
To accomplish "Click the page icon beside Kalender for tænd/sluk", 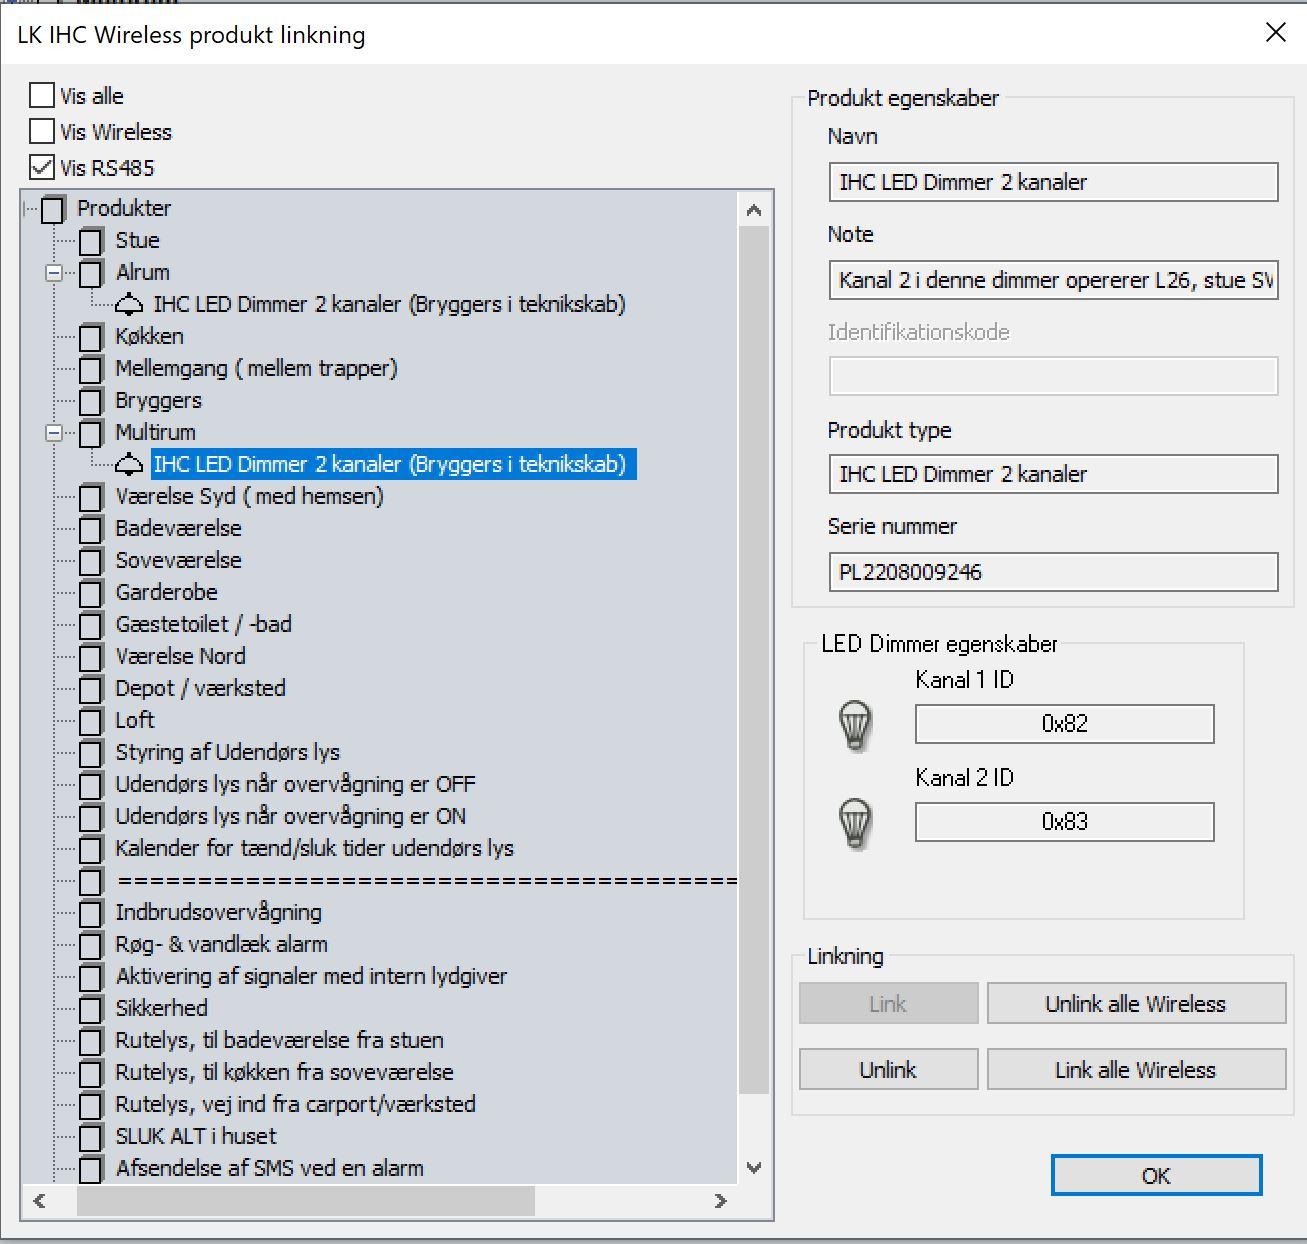I will pyautogui.click(x=91, y=849).
